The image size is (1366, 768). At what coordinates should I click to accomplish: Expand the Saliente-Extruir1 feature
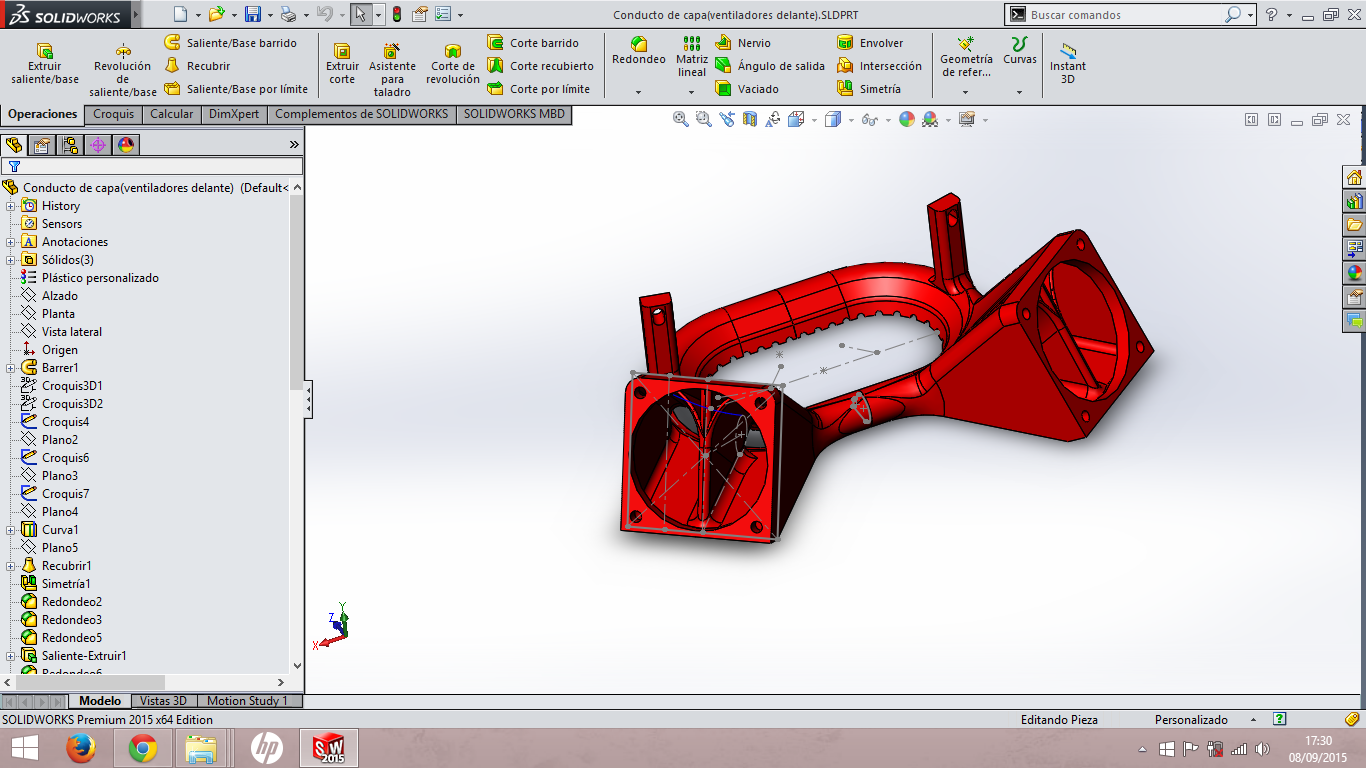pos(11,656)
